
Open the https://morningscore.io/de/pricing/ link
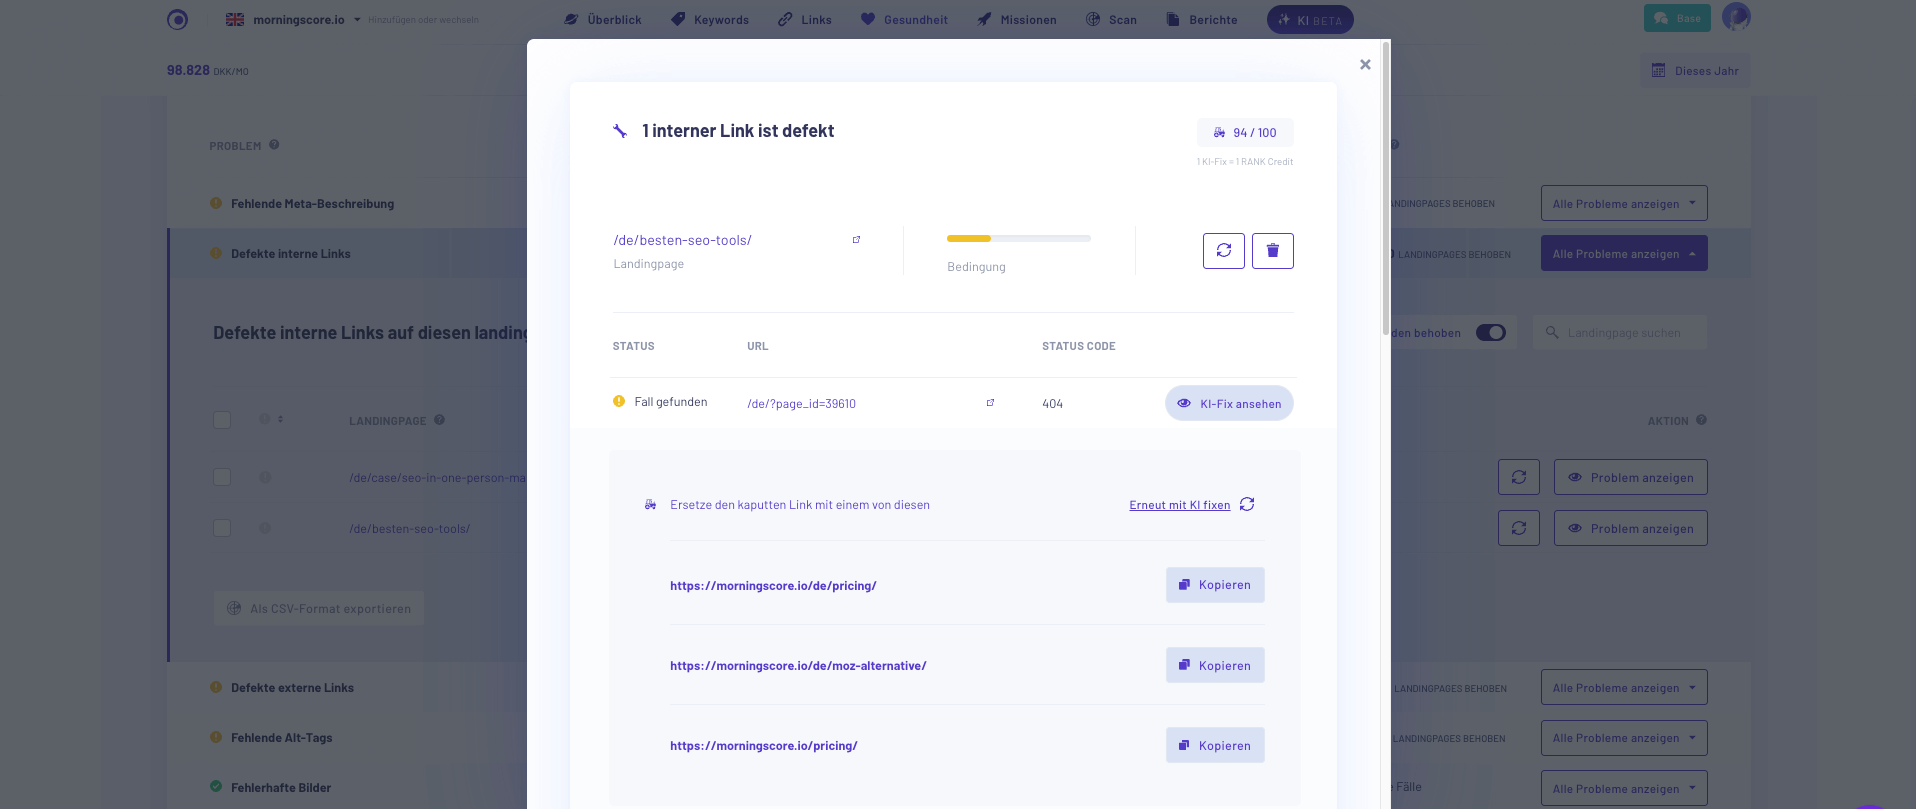coord(773,586)
